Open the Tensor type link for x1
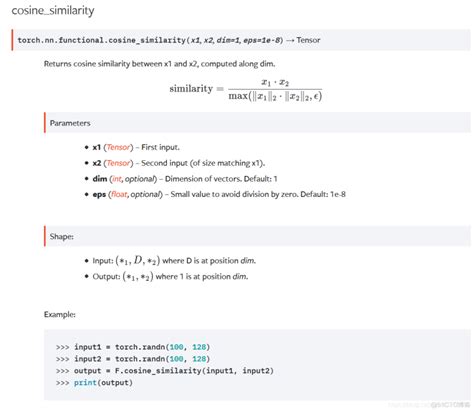 (118, 147)
